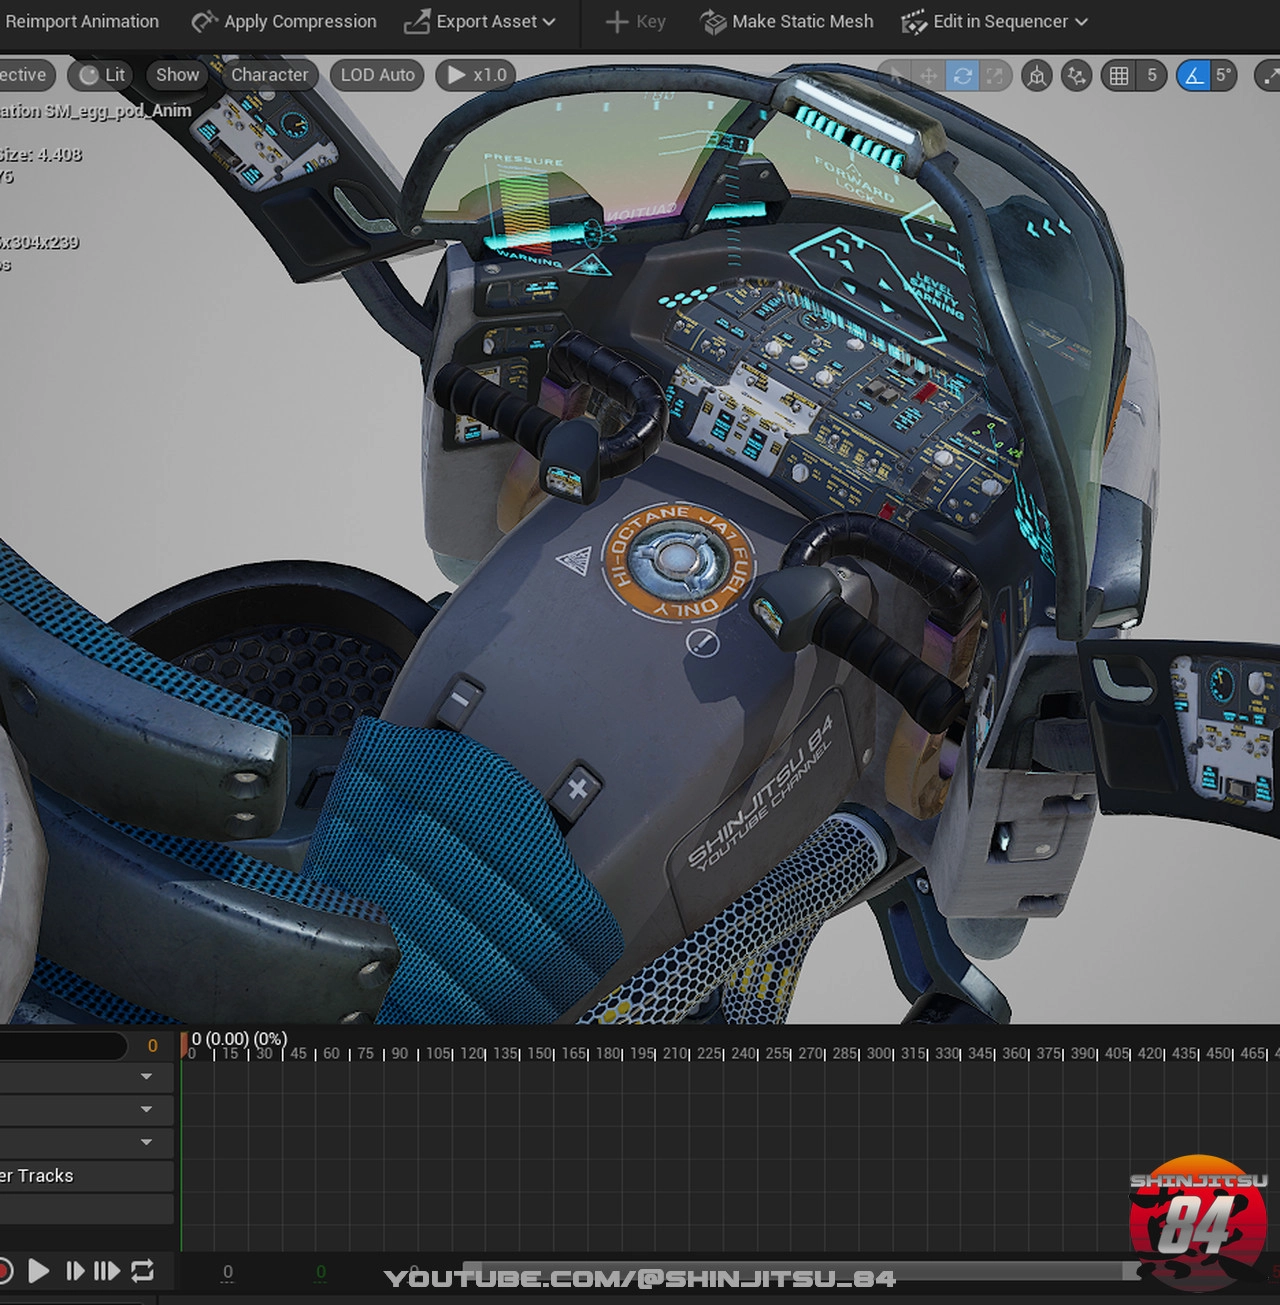The width and height of the screenshot is (1280, 1305).
Task: Open the Export Asset dropdown
Action: pyautogui.click(x=480, y=21)
